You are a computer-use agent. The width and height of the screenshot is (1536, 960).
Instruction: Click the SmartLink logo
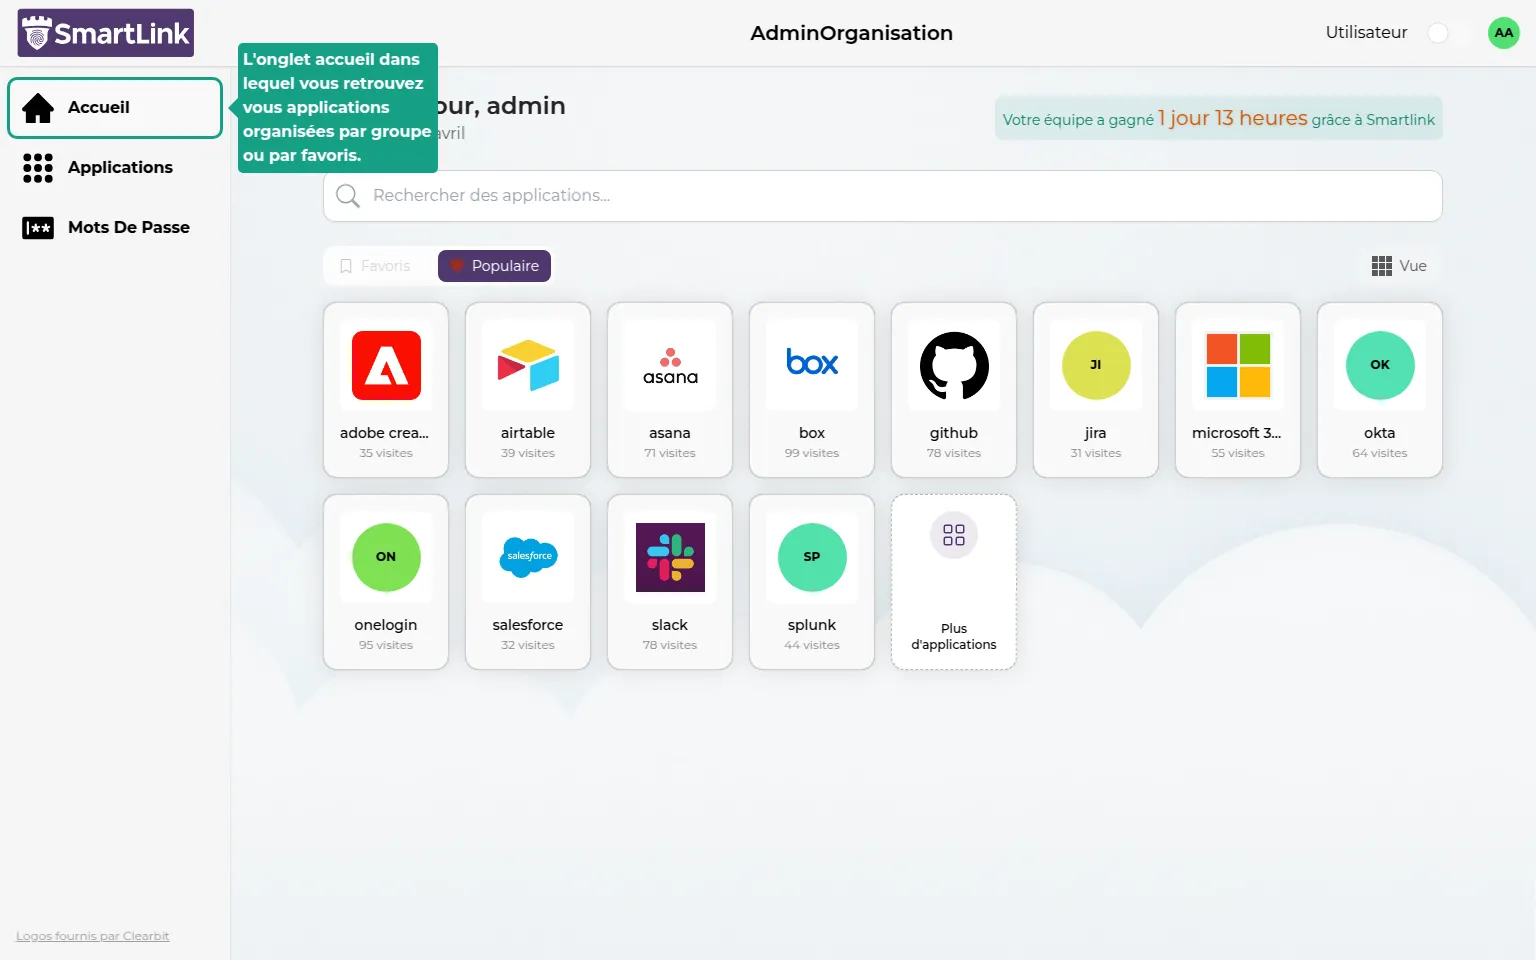(x=106, y=33)
